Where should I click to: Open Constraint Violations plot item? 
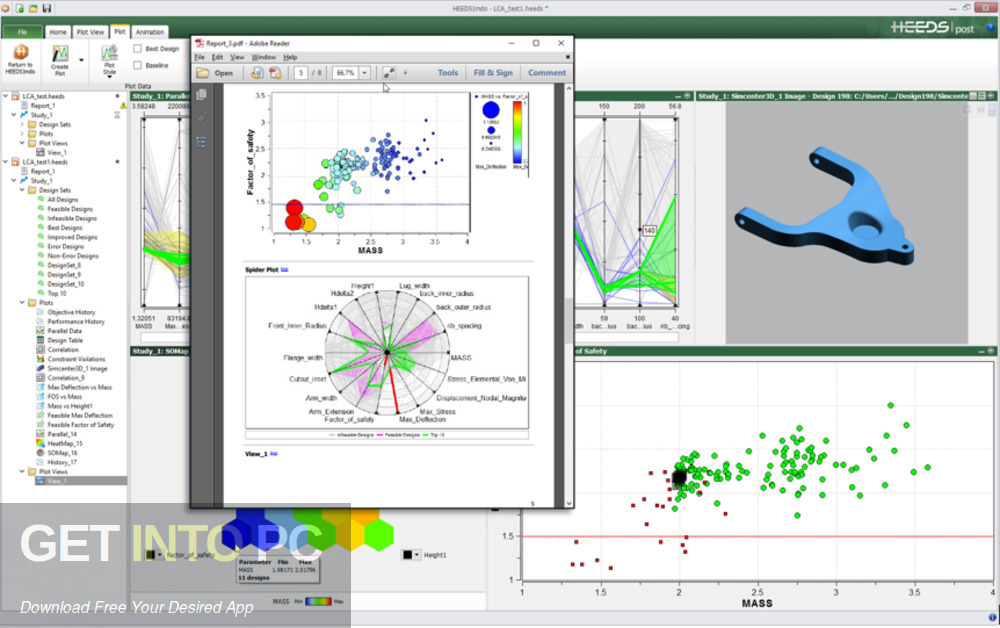(76, 359)
